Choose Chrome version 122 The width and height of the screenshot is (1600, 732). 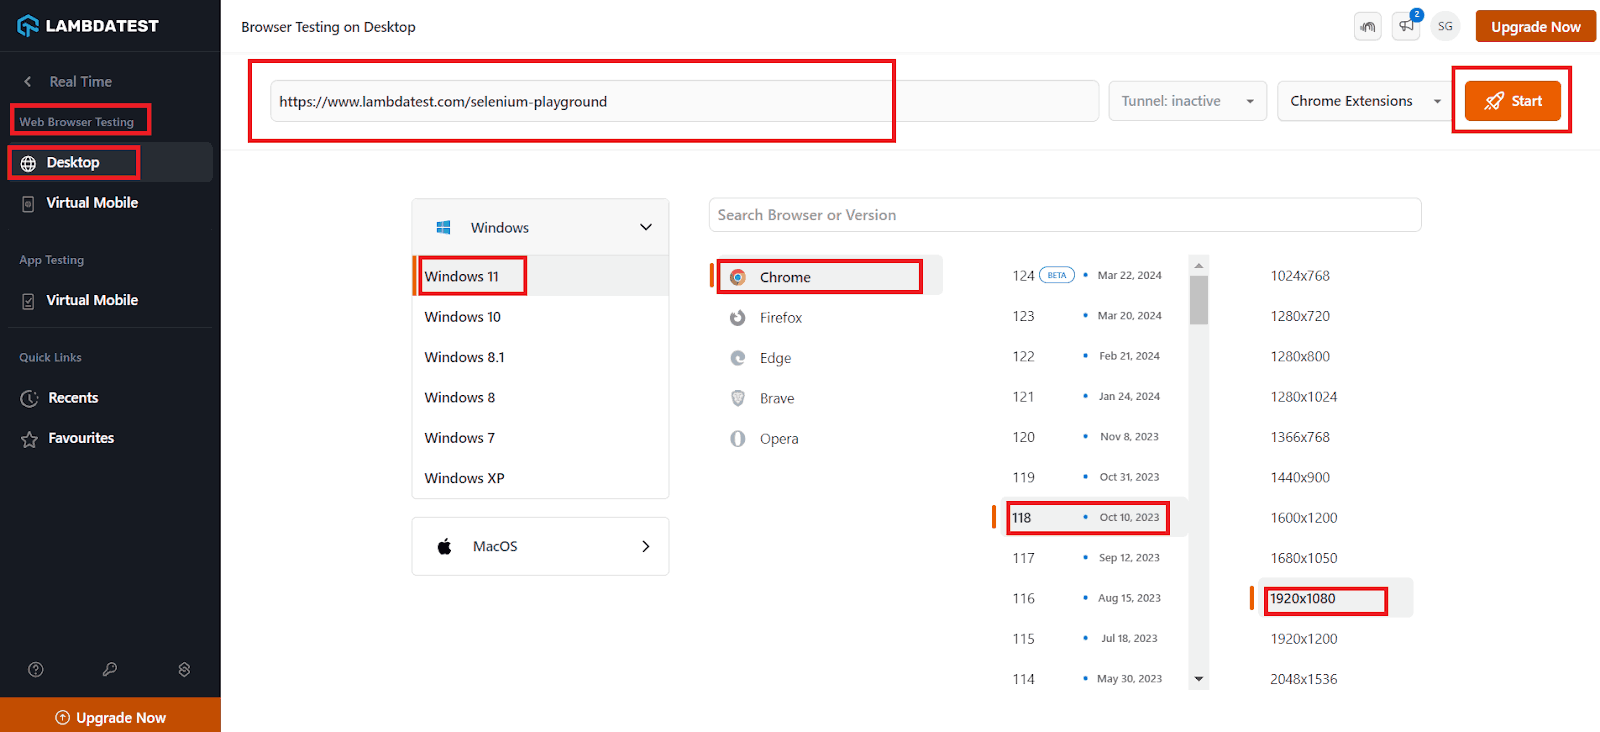[x=1087, y=356]
